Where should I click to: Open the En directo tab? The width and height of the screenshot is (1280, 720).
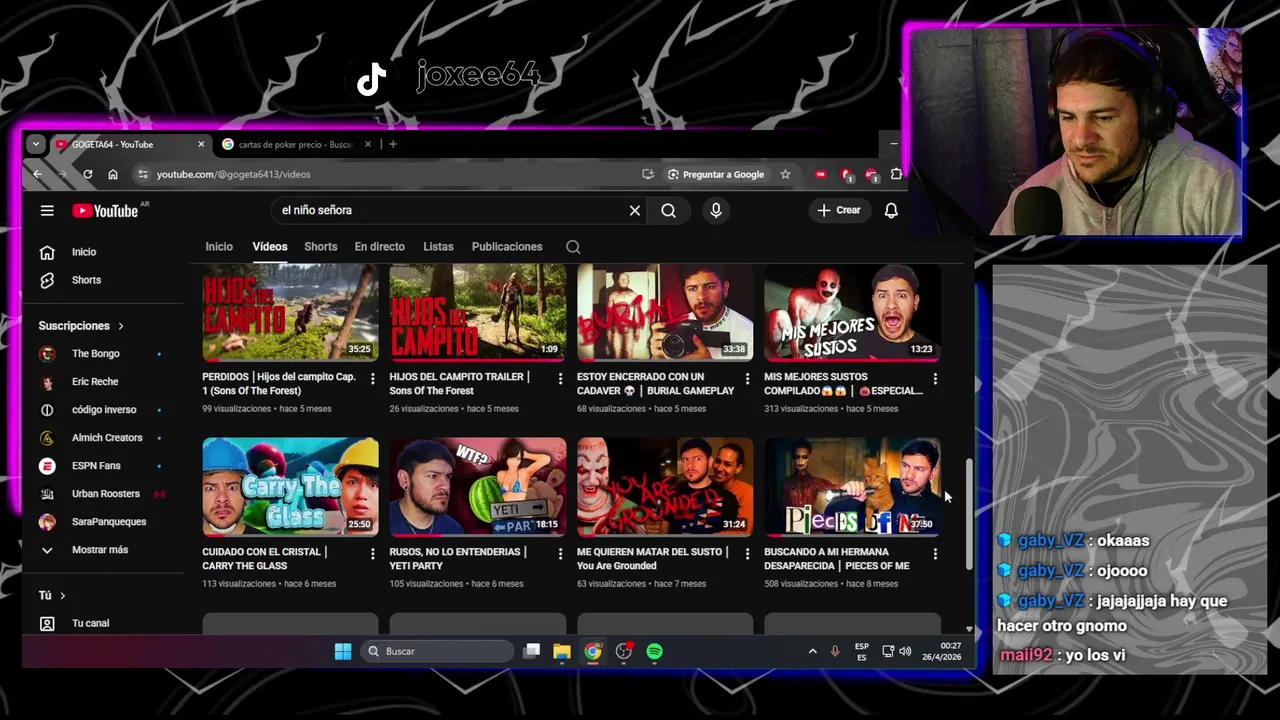[380, 247]
